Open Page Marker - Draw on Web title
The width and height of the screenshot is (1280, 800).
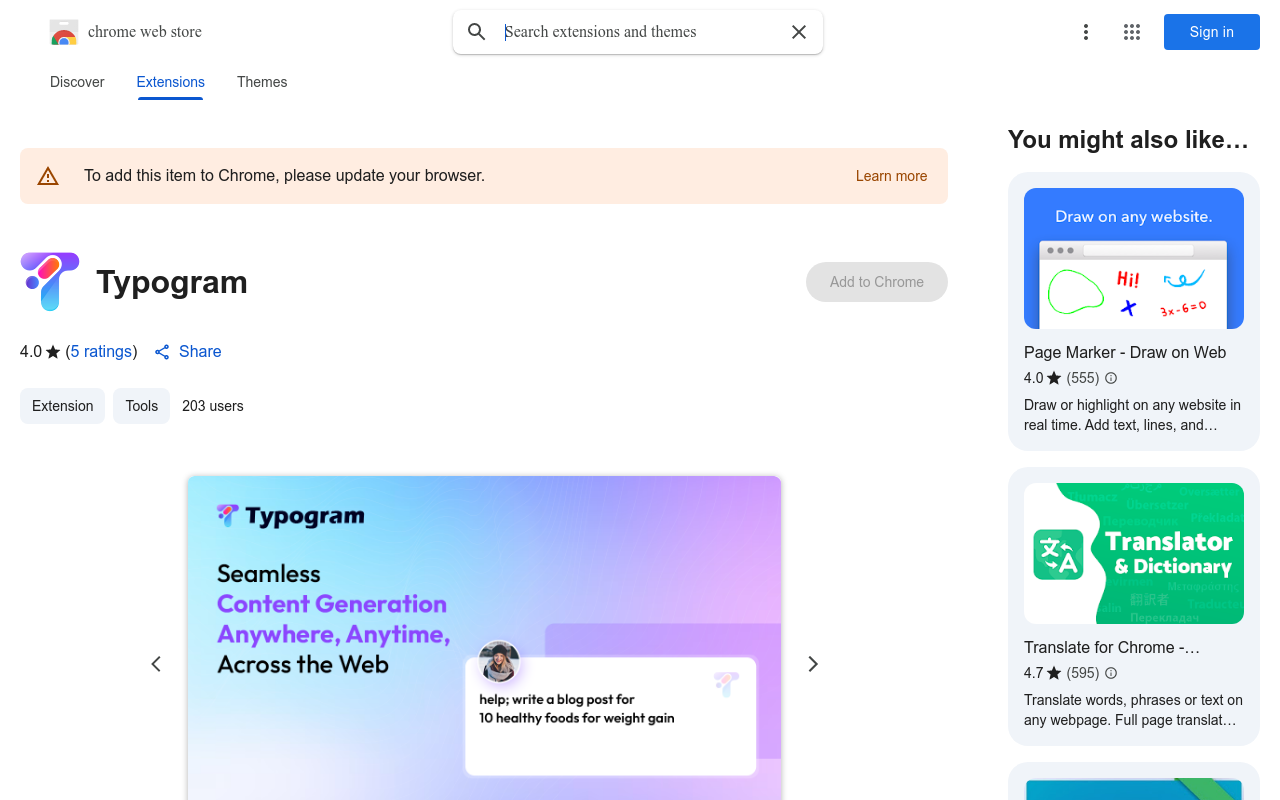pyautogui.click(x=1125, y=352)
